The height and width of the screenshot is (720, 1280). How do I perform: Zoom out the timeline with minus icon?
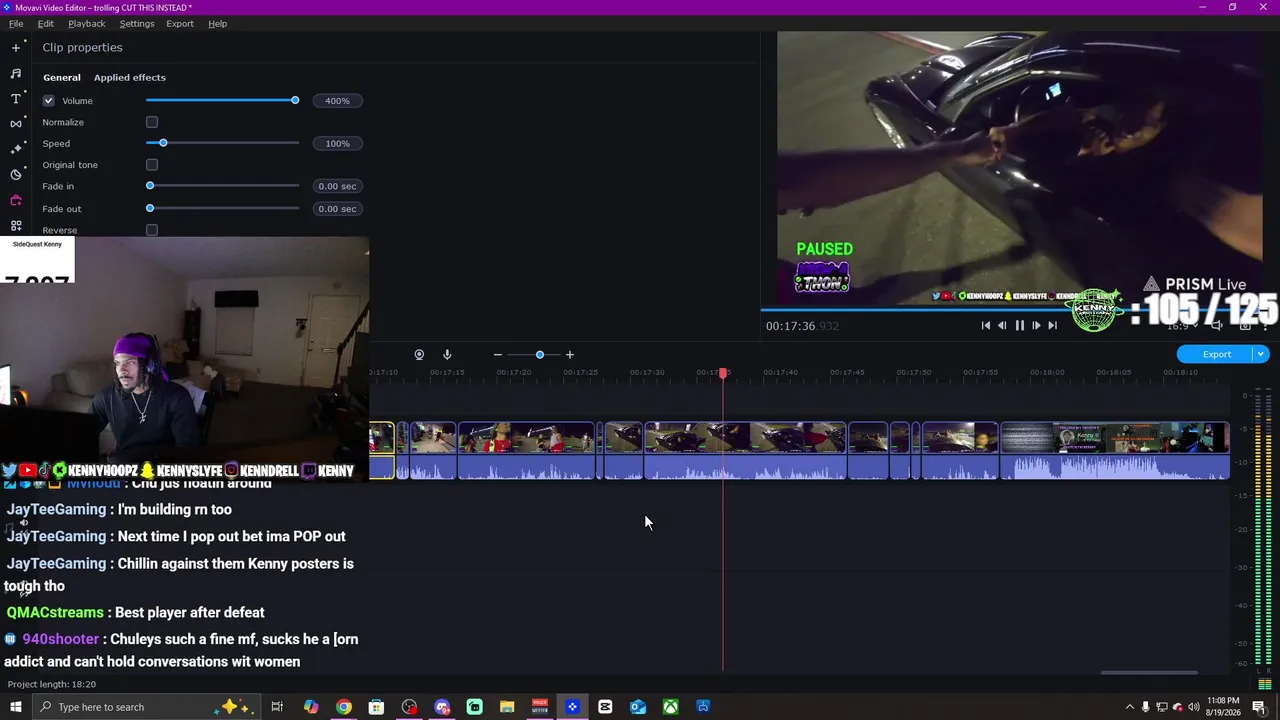click(x=498, y=355)
